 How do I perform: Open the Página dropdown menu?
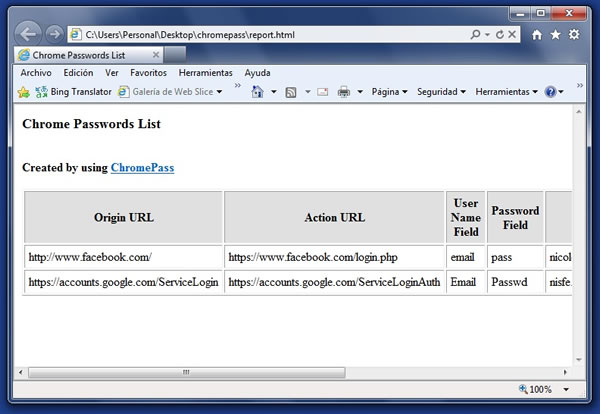390,92
